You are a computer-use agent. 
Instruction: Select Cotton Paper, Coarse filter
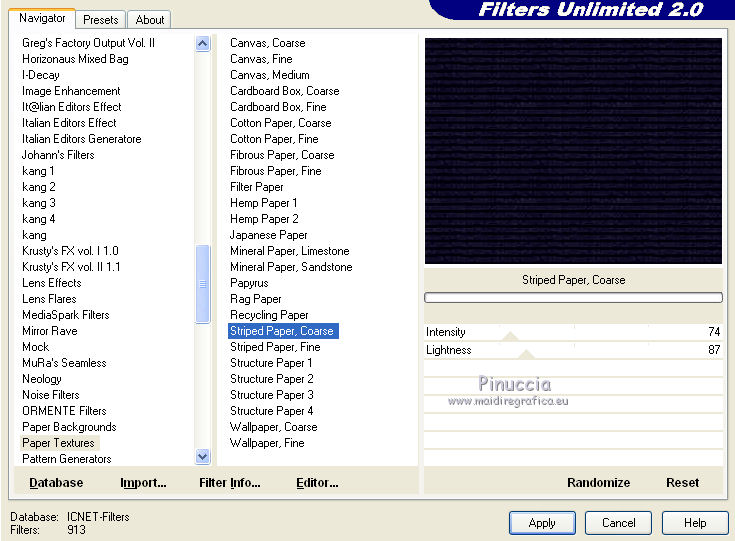[x=281, y=123]
